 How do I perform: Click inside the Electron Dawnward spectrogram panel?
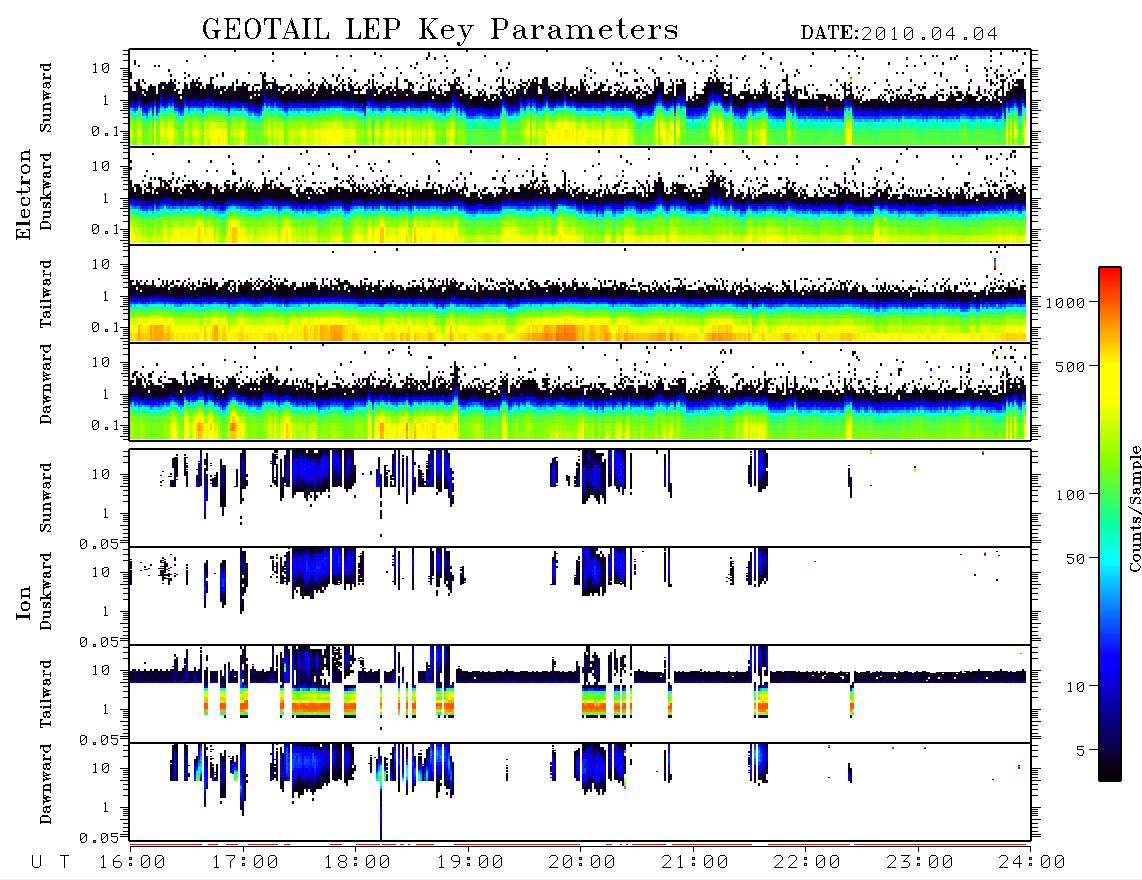[580, 392]
